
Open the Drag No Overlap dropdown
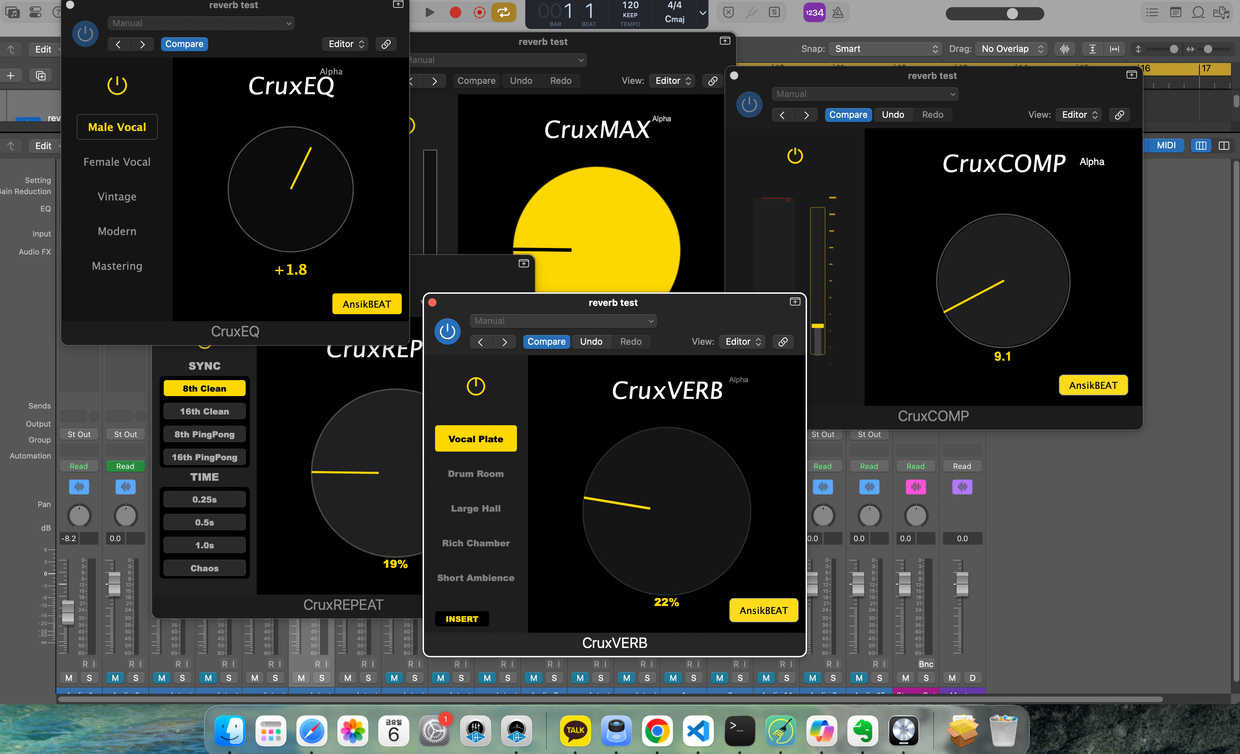pyautogui.click(x=1011, y=49)
